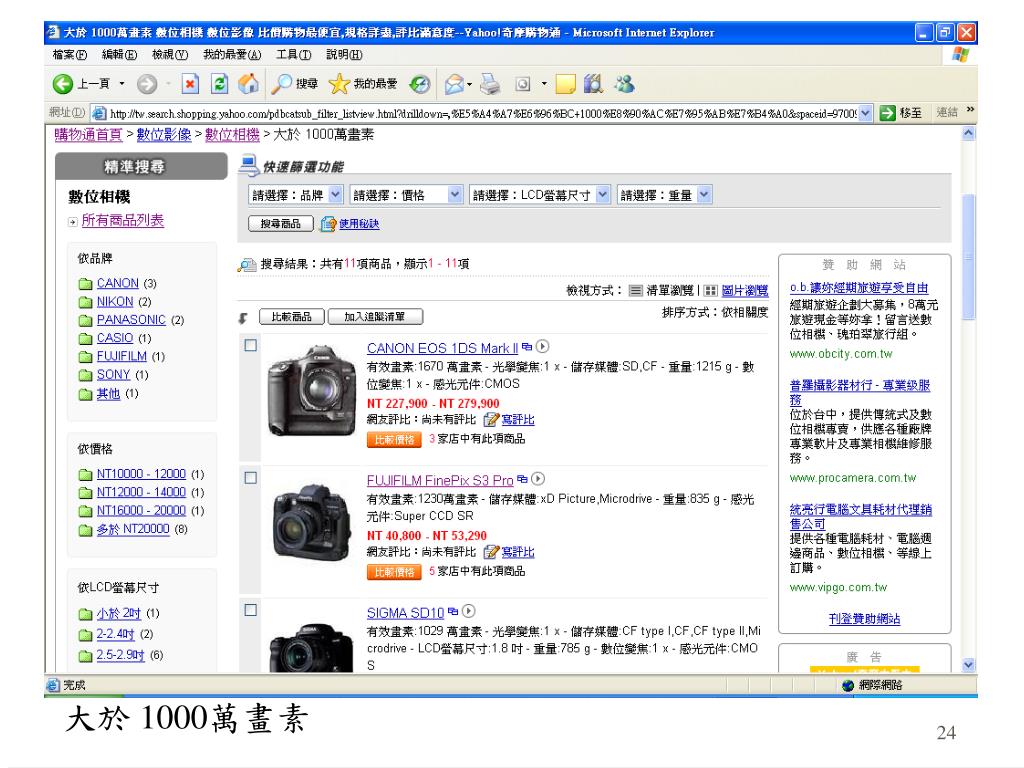Screen dimensions: 1024x768
Task: Open the History clock icon
Action: coord(419,84)
